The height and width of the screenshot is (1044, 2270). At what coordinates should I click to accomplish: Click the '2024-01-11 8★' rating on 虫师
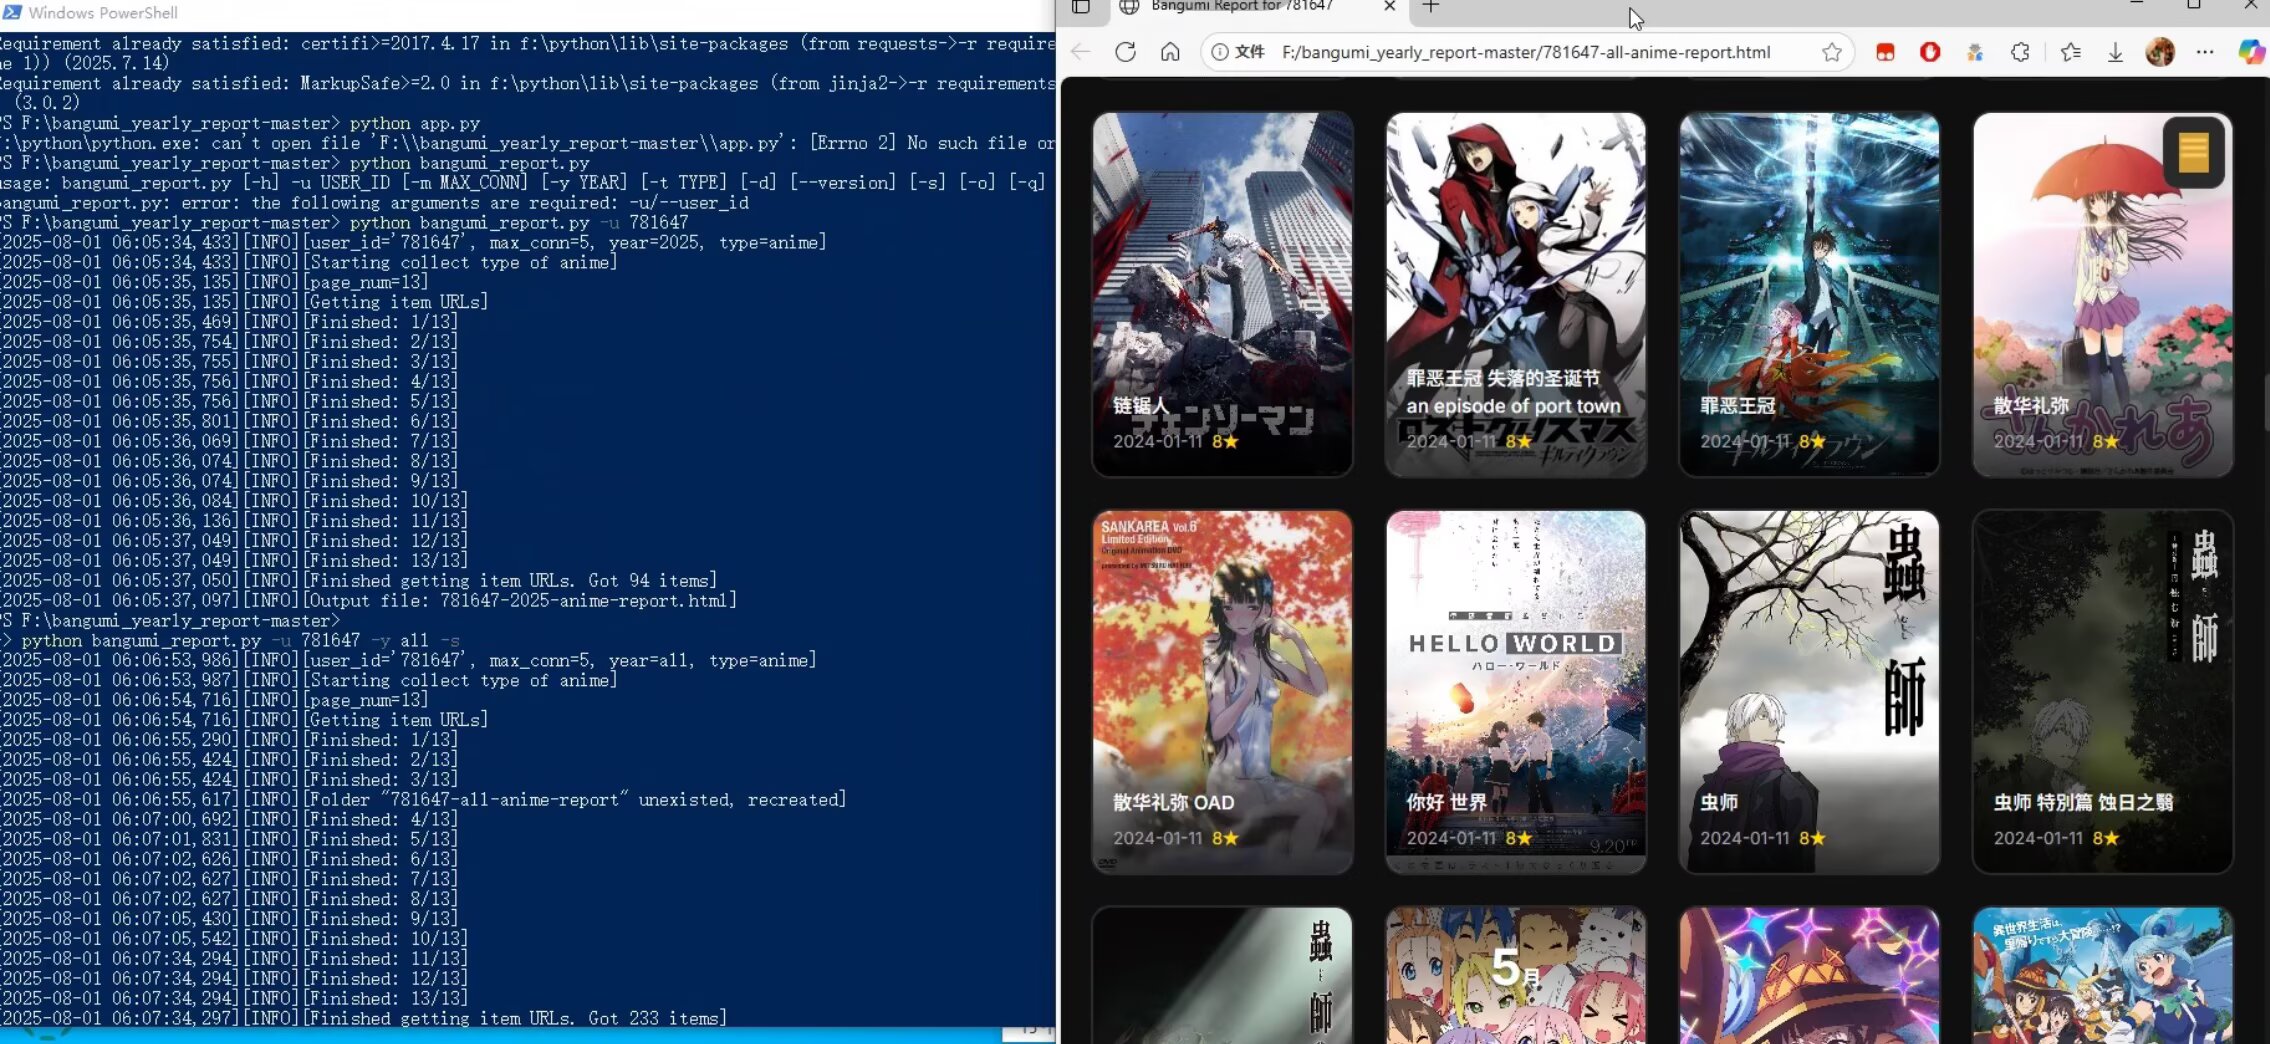[x=1763, y=838]
